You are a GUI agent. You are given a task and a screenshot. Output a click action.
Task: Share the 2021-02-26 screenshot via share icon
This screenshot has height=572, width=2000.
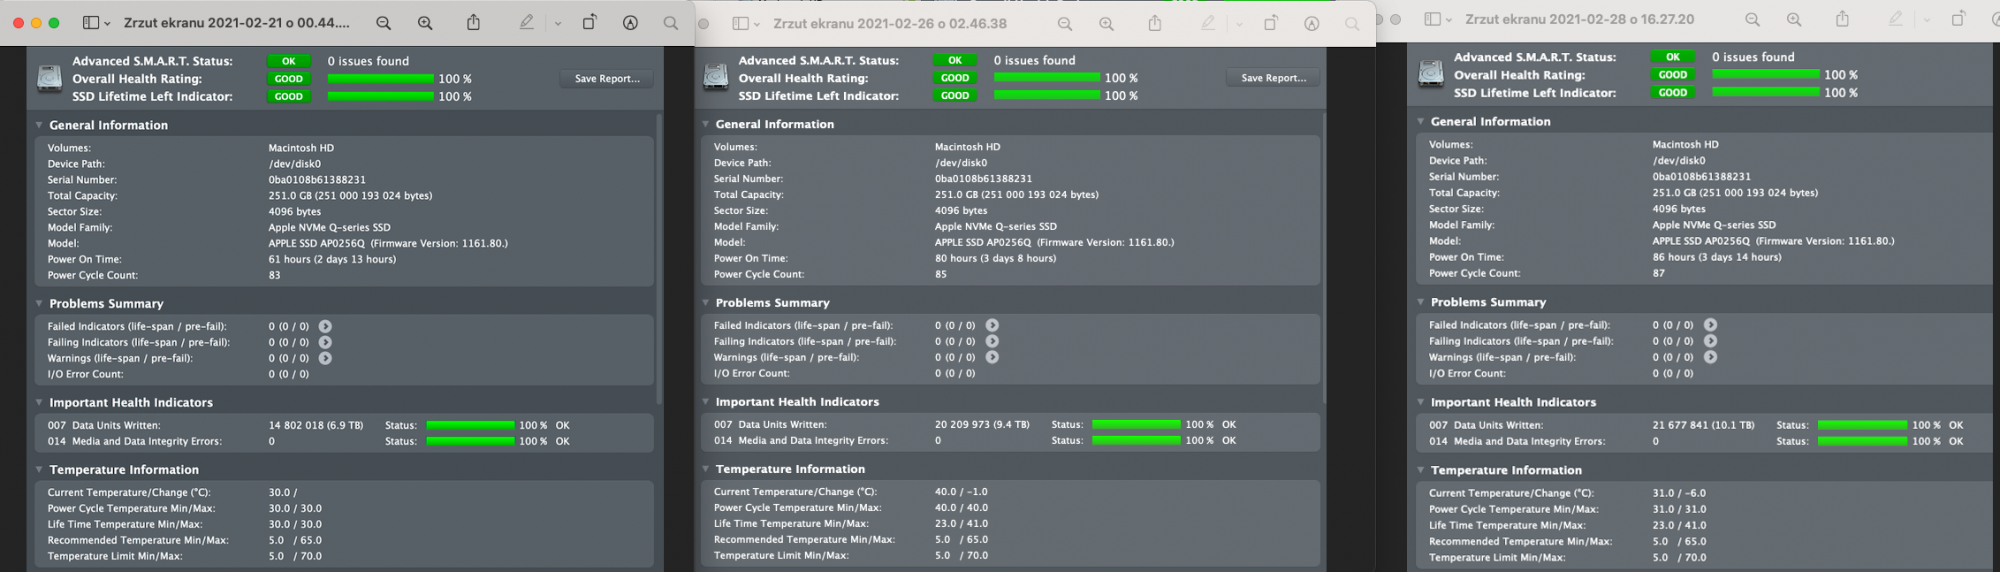1155,23
